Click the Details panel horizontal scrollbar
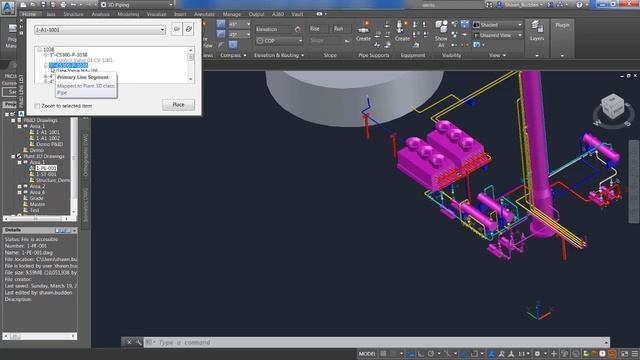 click(x=40, y=336)
